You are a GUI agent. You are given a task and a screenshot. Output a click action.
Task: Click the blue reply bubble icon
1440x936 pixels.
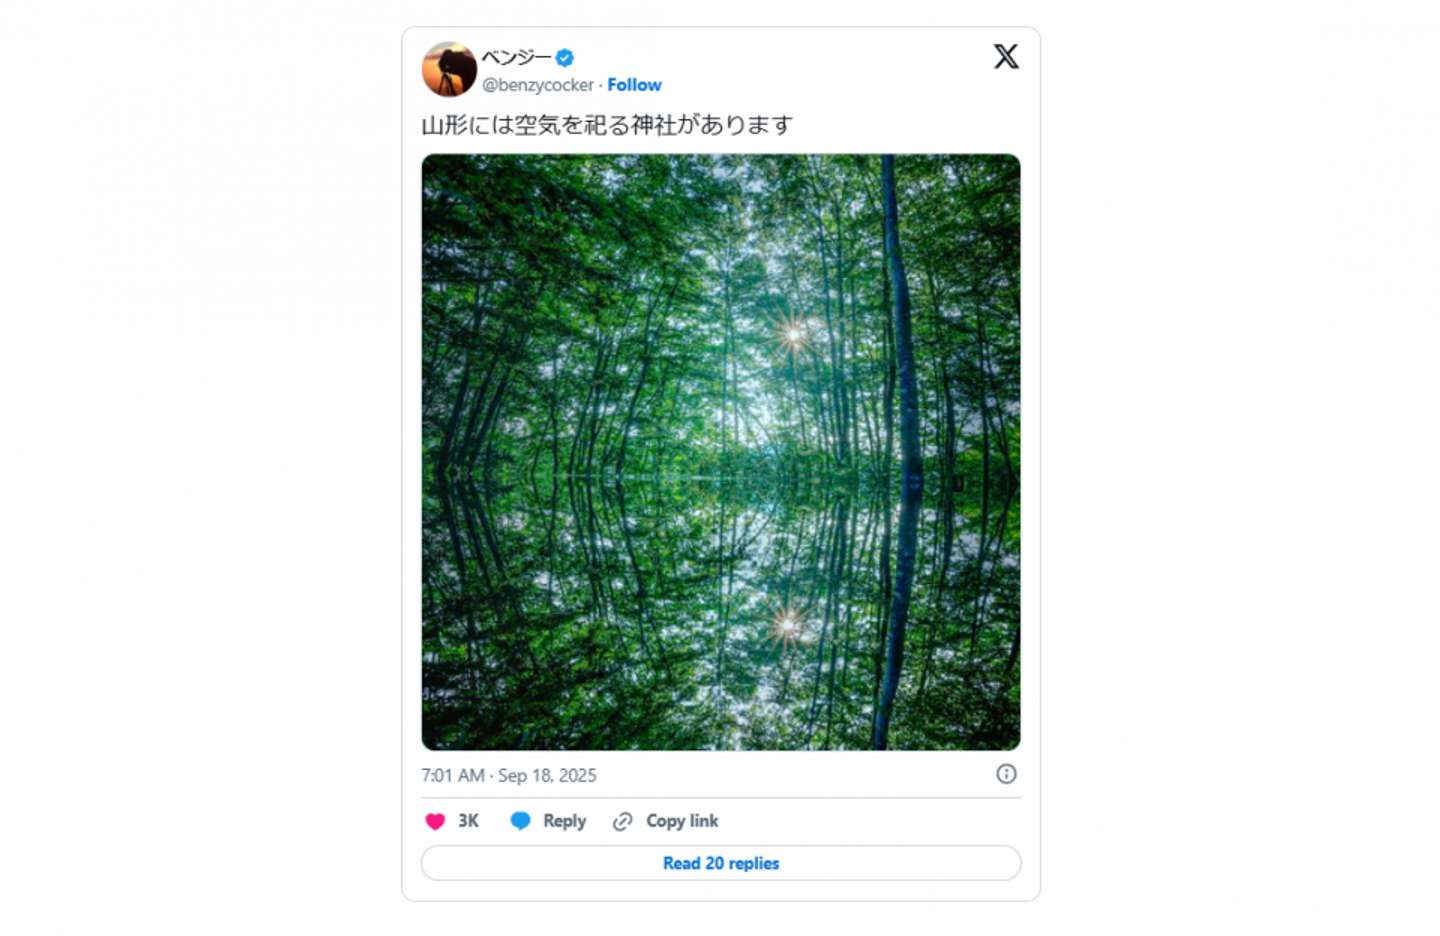pos(520,821)
